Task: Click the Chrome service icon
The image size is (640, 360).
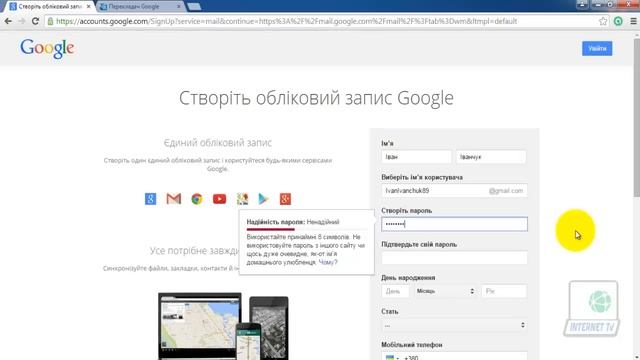Action: click(197, 199)
